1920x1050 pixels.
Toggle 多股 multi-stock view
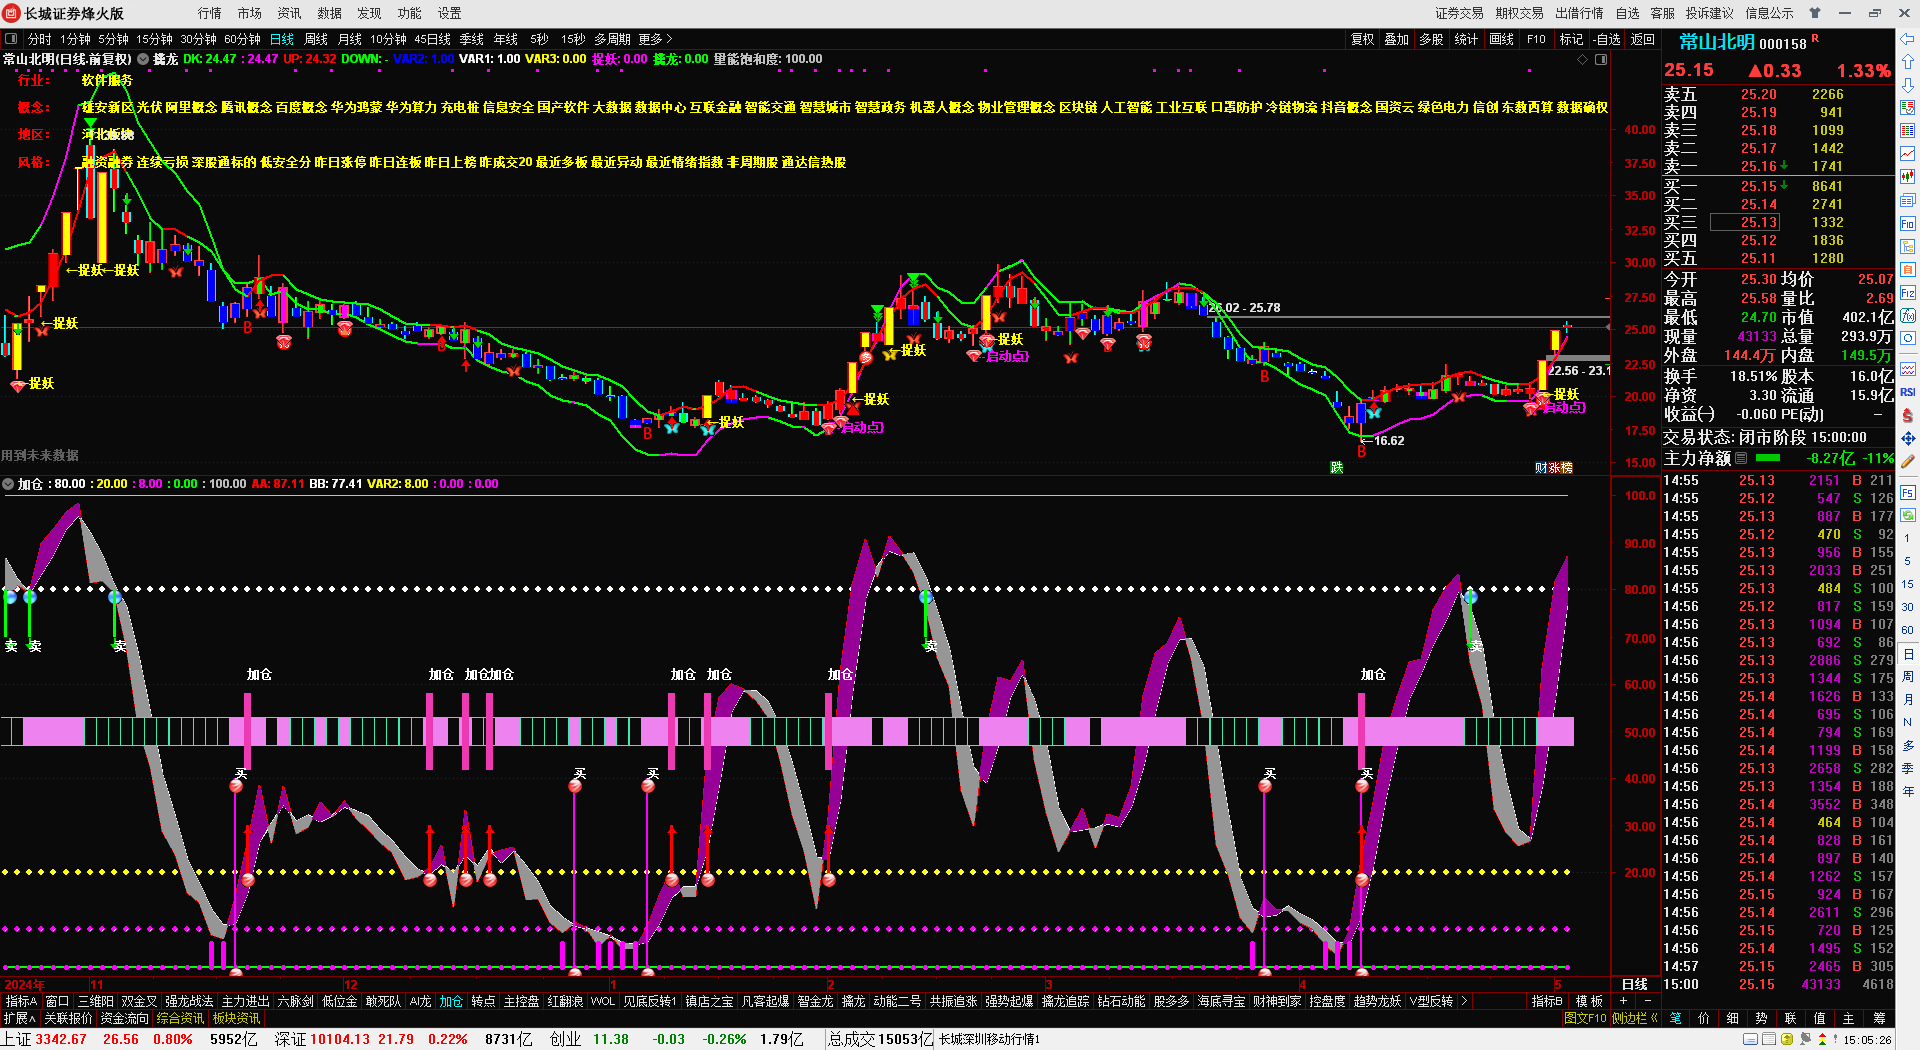click(1431, 39)
